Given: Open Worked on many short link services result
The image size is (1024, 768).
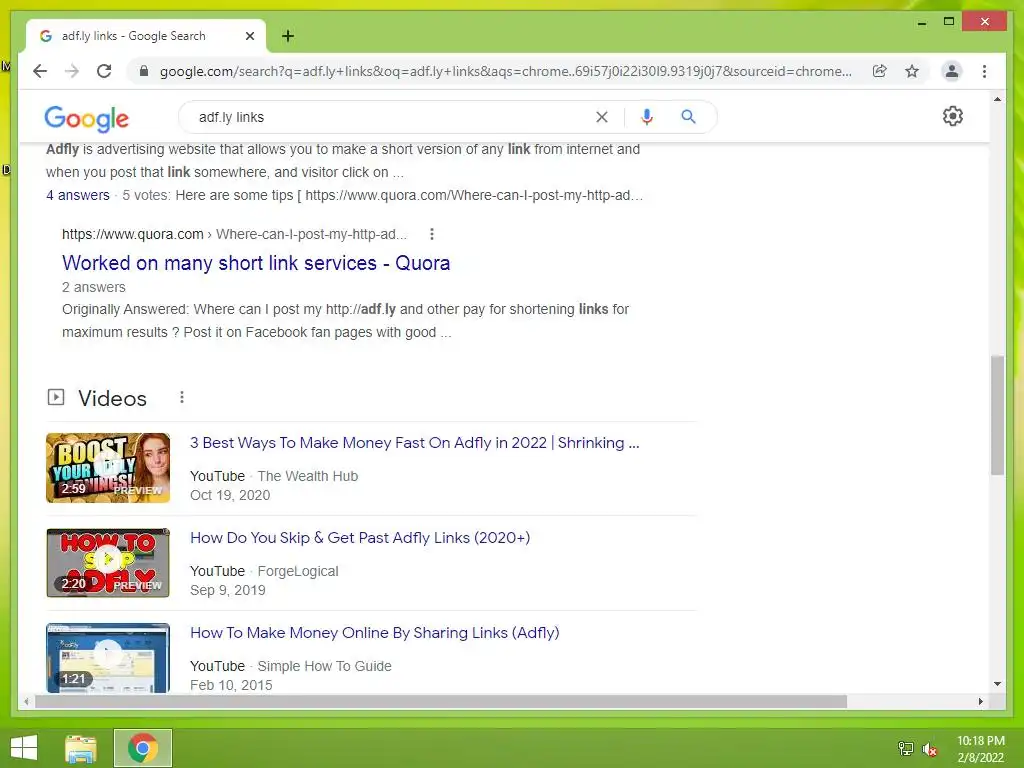Looking at the screenshot, I should click(x=256, y=263).
